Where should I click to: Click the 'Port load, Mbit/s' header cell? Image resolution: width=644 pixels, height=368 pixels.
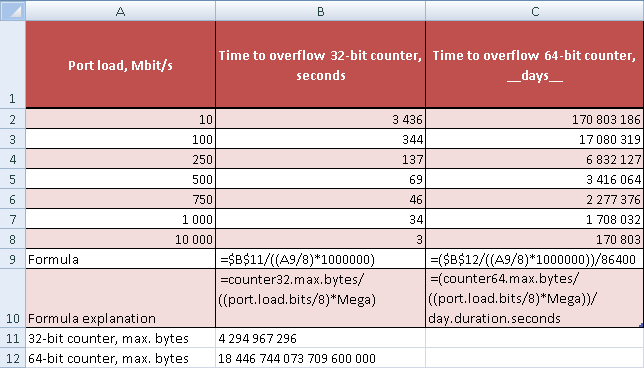coord(120,64)
